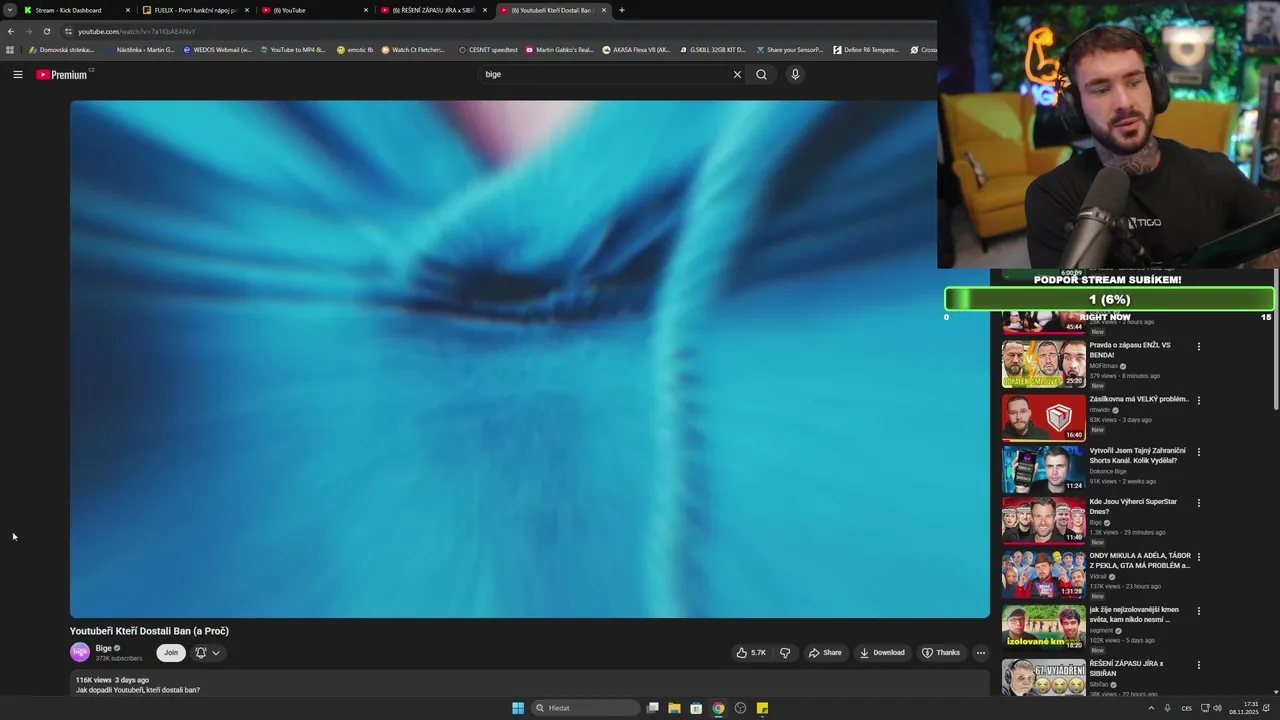Open a new browser tab
This screenshot has width=1280, height=720.
point(622,10)
